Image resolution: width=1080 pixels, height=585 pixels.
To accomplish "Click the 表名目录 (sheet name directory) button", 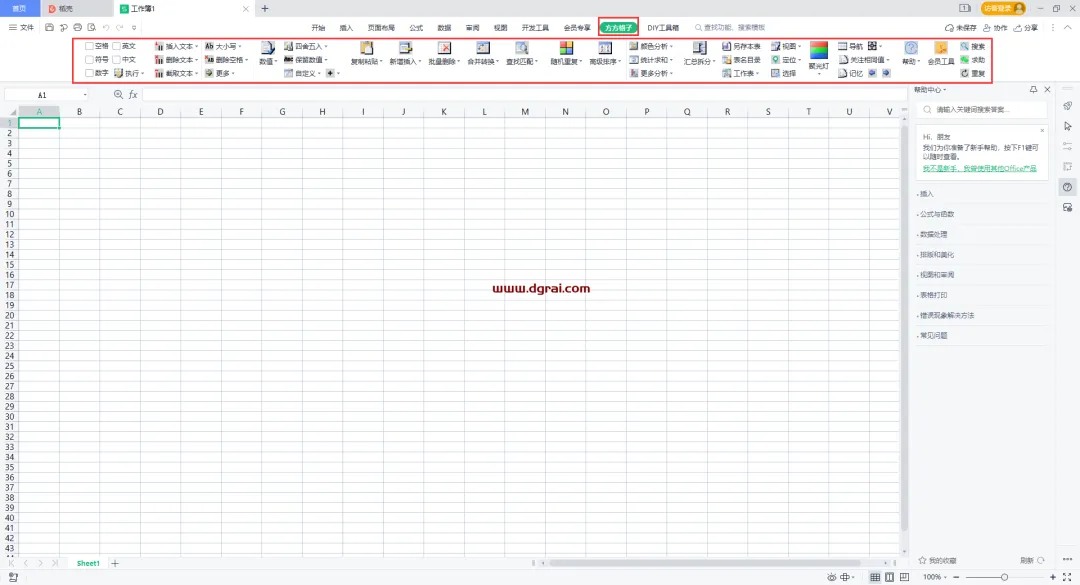I will tap(741, 60).
